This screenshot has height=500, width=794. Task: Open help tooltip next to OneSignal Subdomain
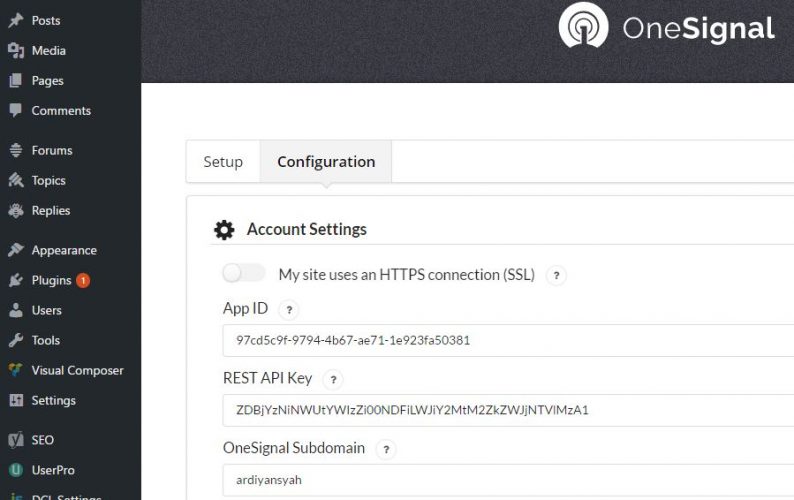386,449
